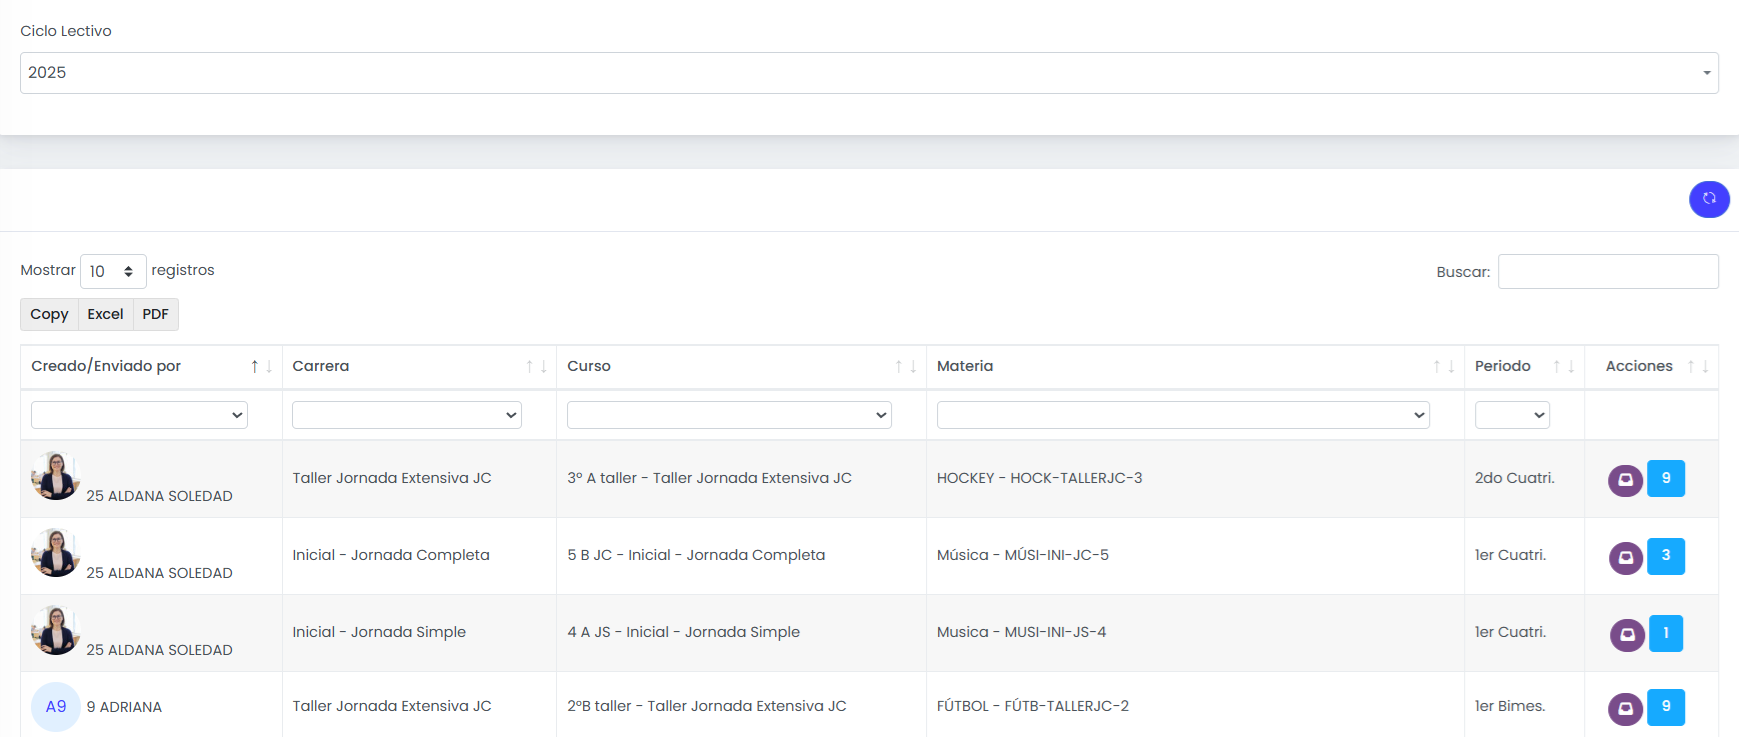The image size is (1739, 737).
Task: Open purple inbox icon for Musica MUSI-INI-JS-4 row
Action: point(1627,634)
